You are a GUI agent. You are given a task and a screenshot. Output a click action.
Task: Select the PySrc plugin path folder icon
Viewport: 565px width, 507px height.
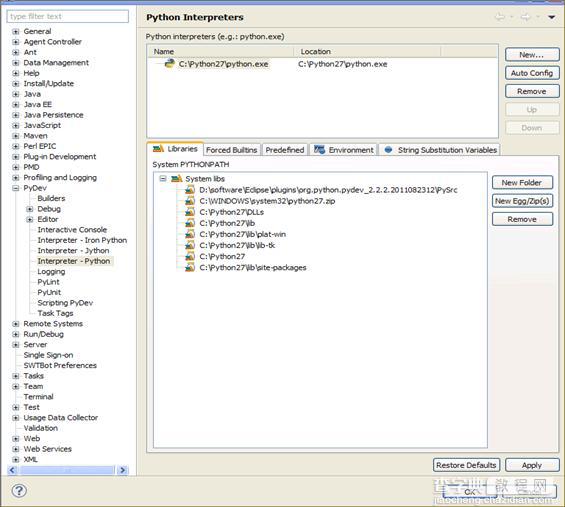(x=190, y=190)
